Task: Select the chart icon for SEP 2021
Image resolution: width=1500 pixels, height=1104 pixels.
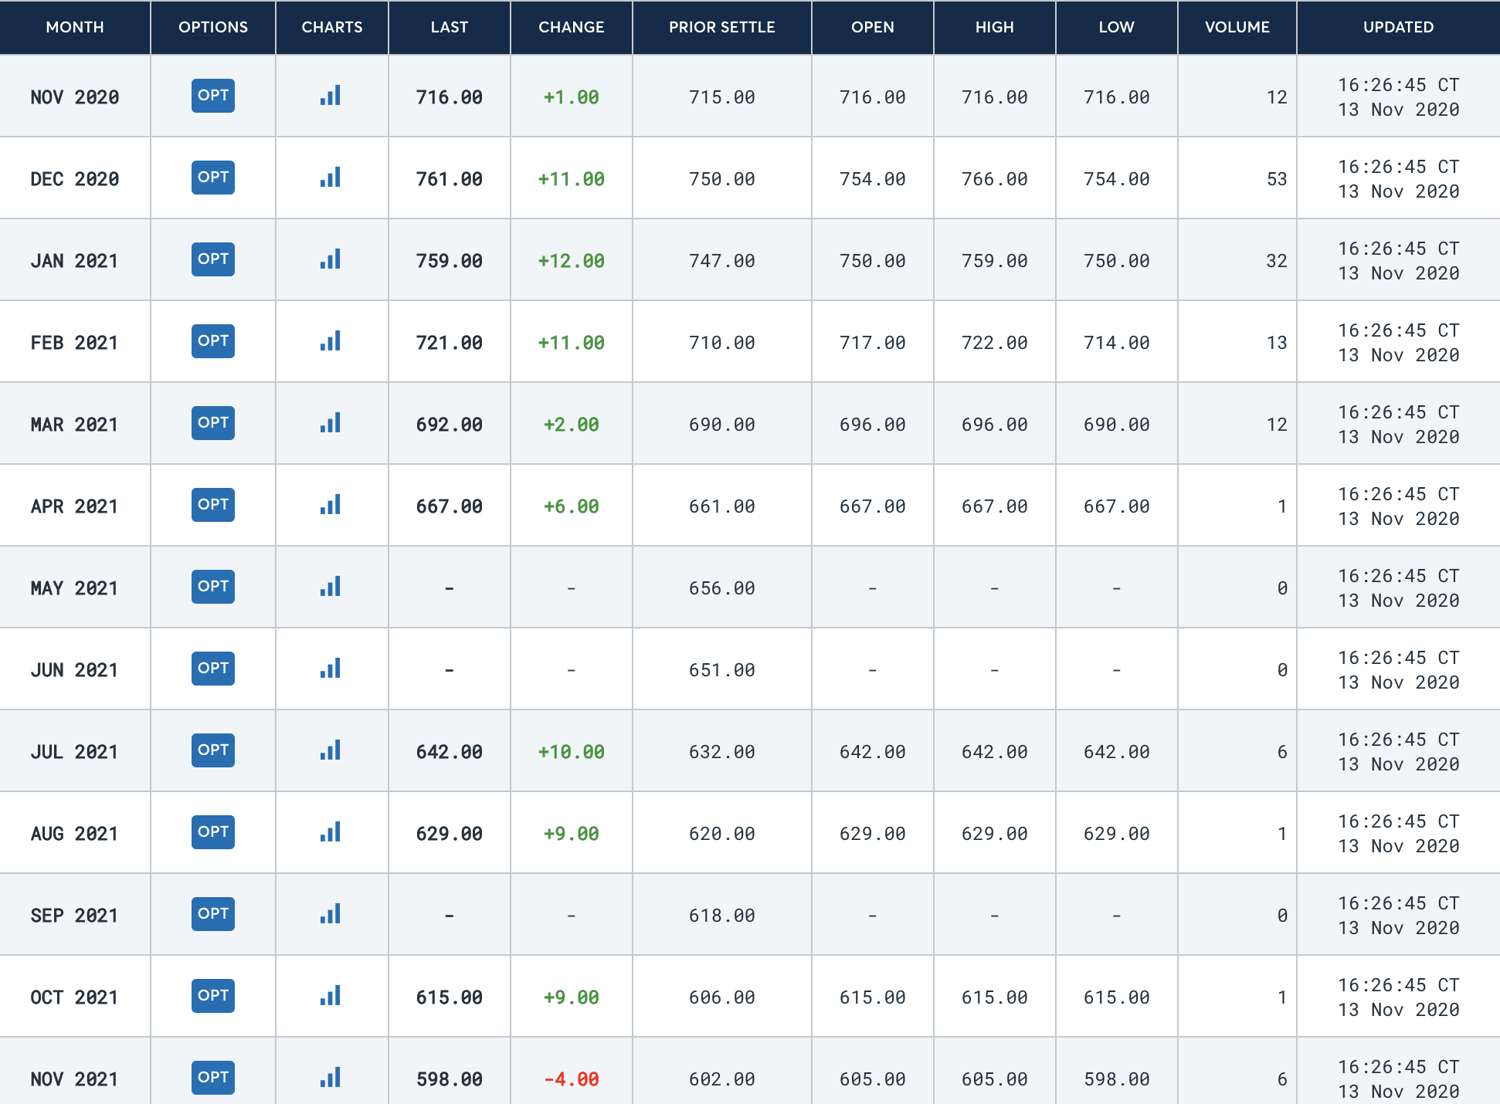Action: tap(331, 913)
